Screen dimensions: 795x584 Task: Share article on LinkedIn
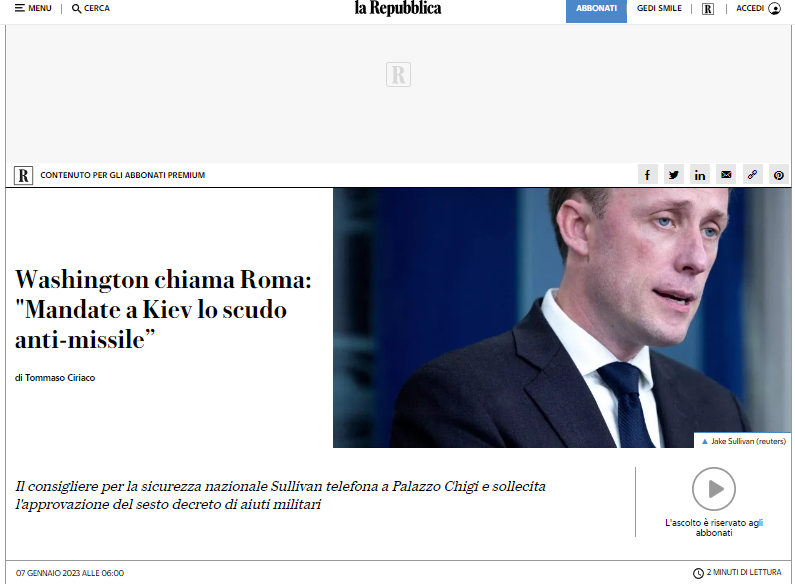point(700,175)
